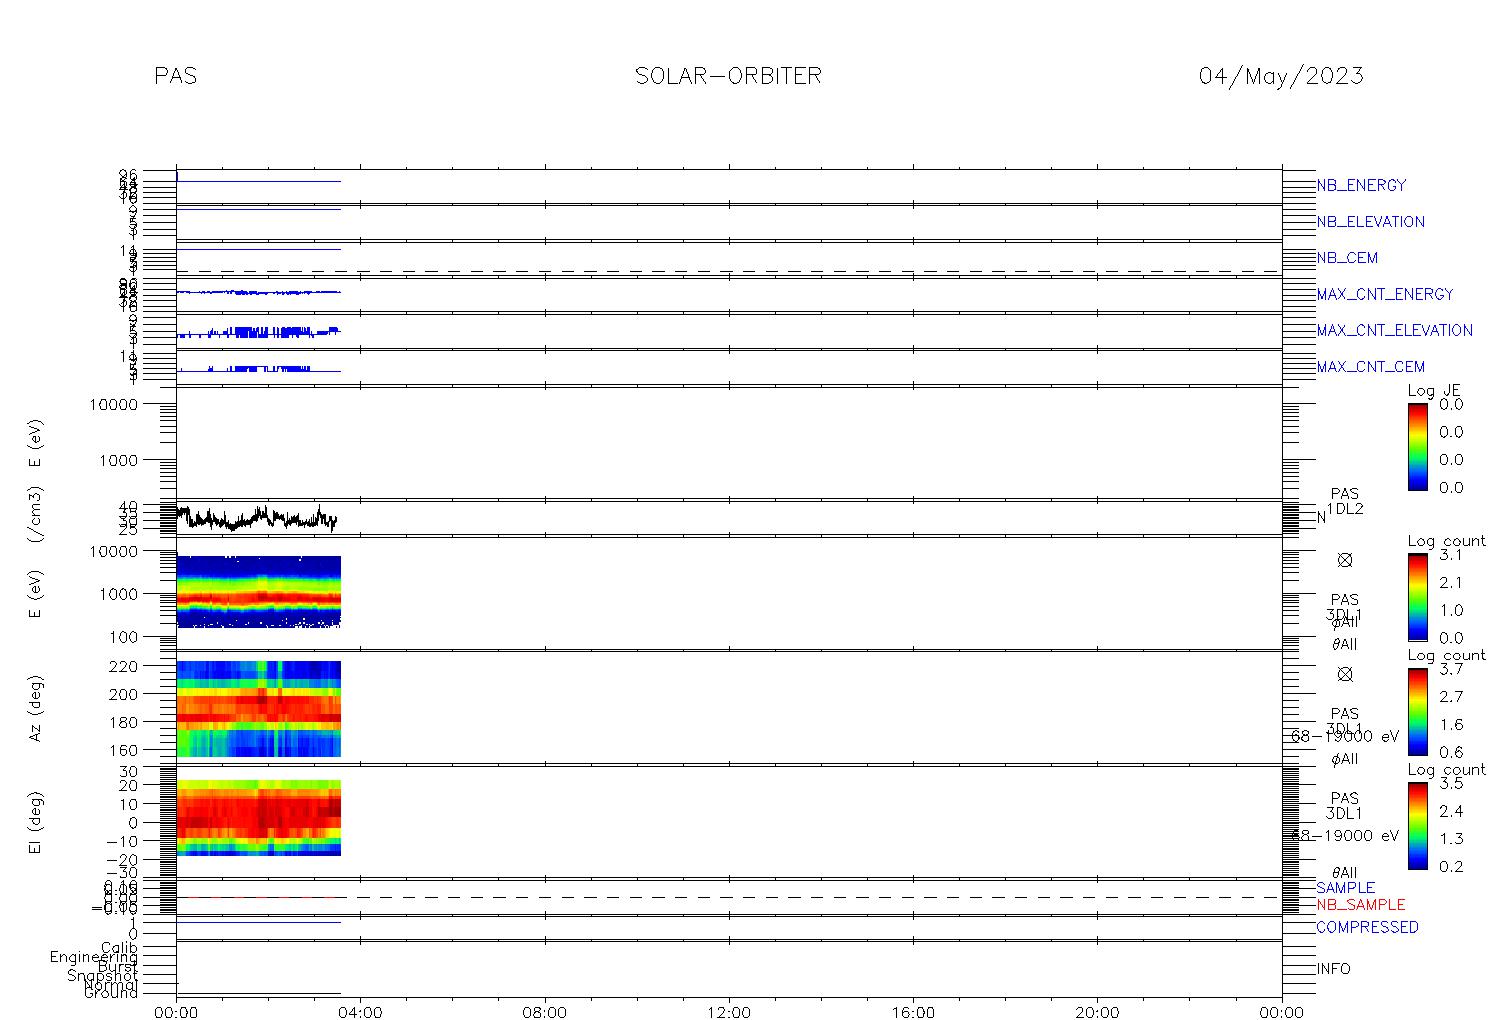Click the 20:00 time axis label
The image size is (1512, 1020).
tap(1097, 1012)
